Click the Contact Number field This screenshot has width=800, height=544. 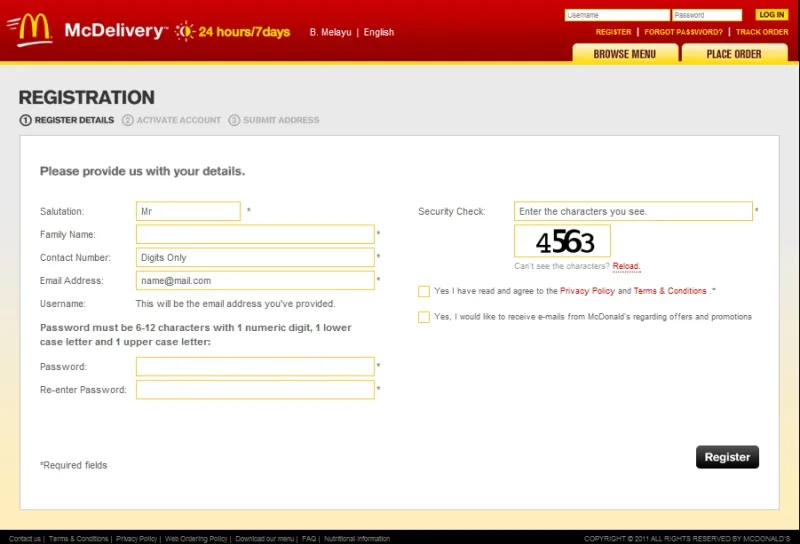[255, 257]
